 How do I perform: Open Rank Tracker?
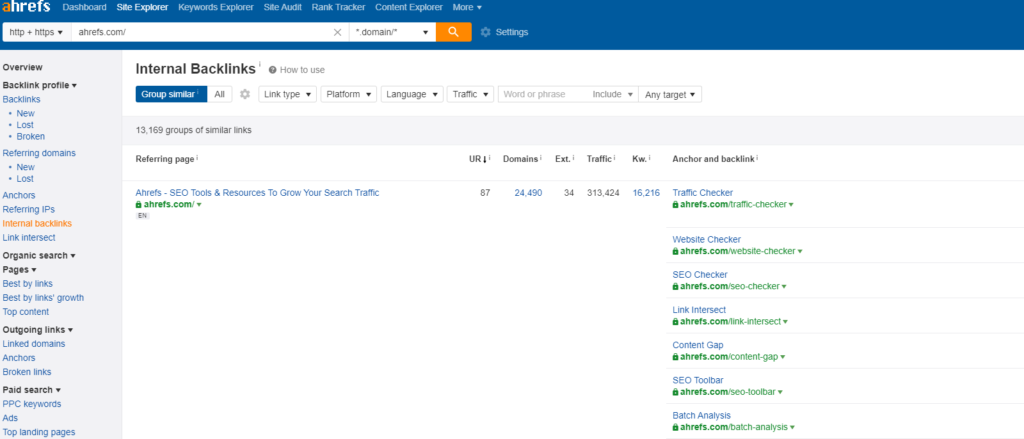point(338,7)
